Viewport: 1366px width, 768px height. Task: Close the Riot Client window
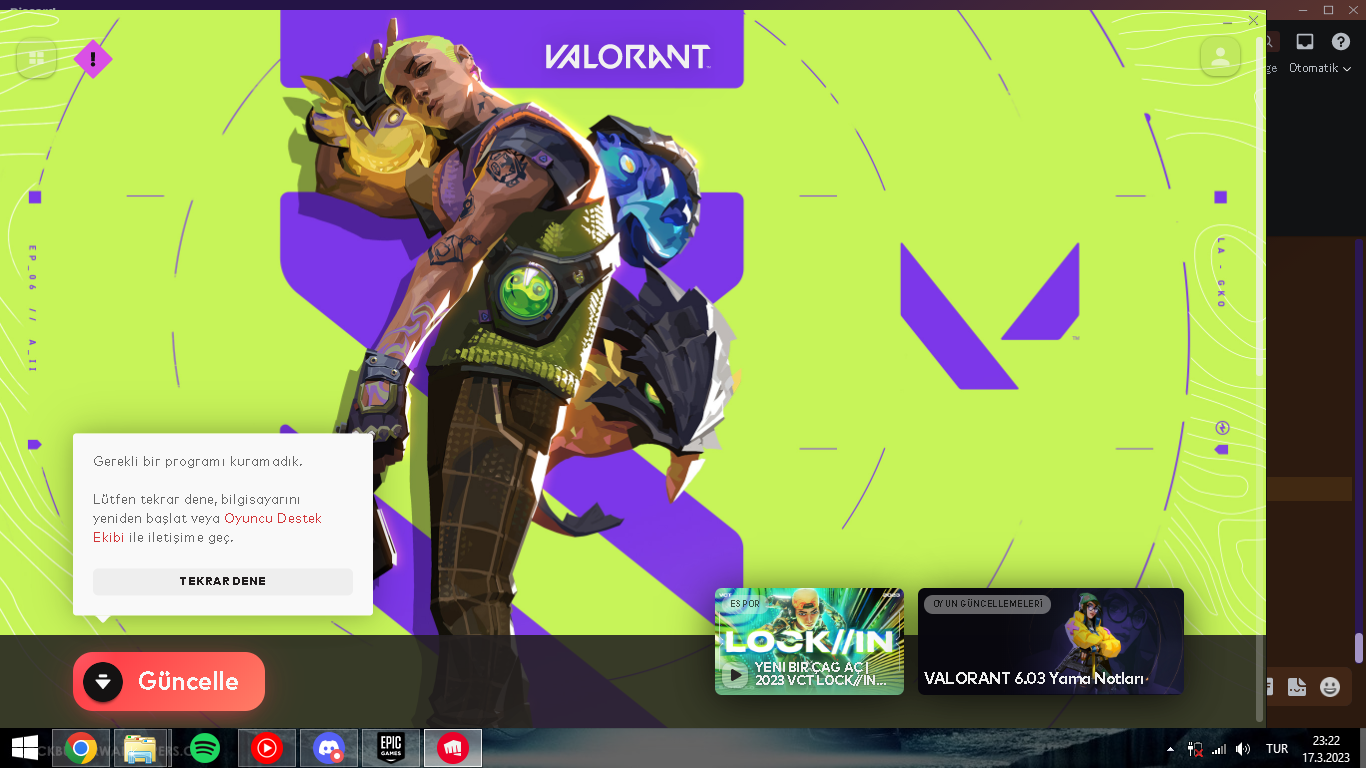(x=1253, y=20)
